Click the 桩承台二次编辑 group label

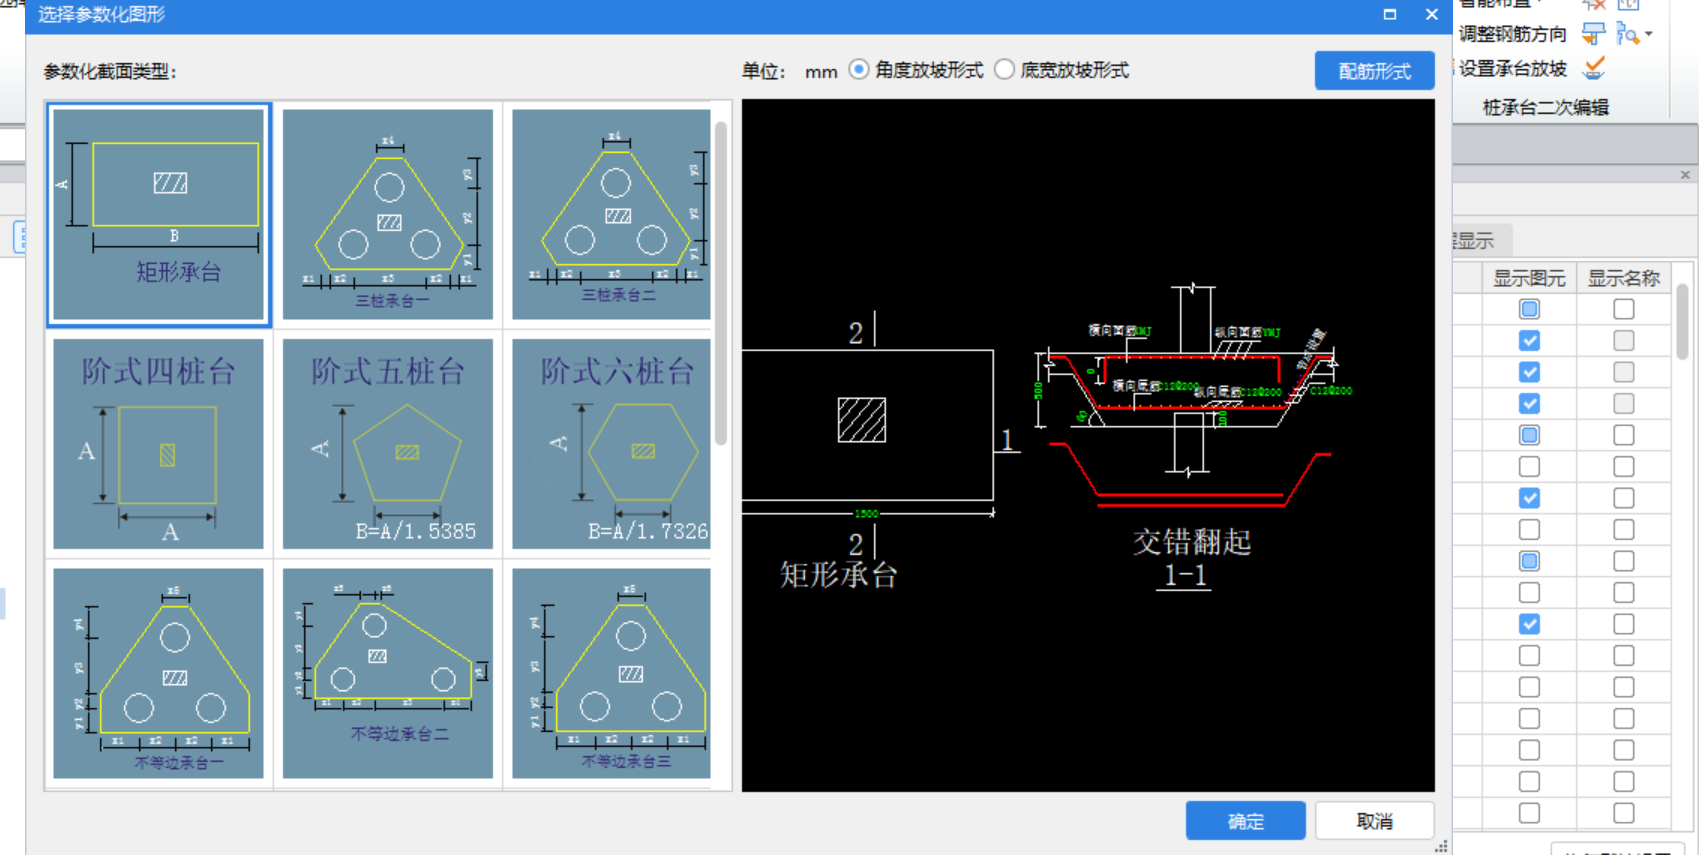pos(1545,107)
